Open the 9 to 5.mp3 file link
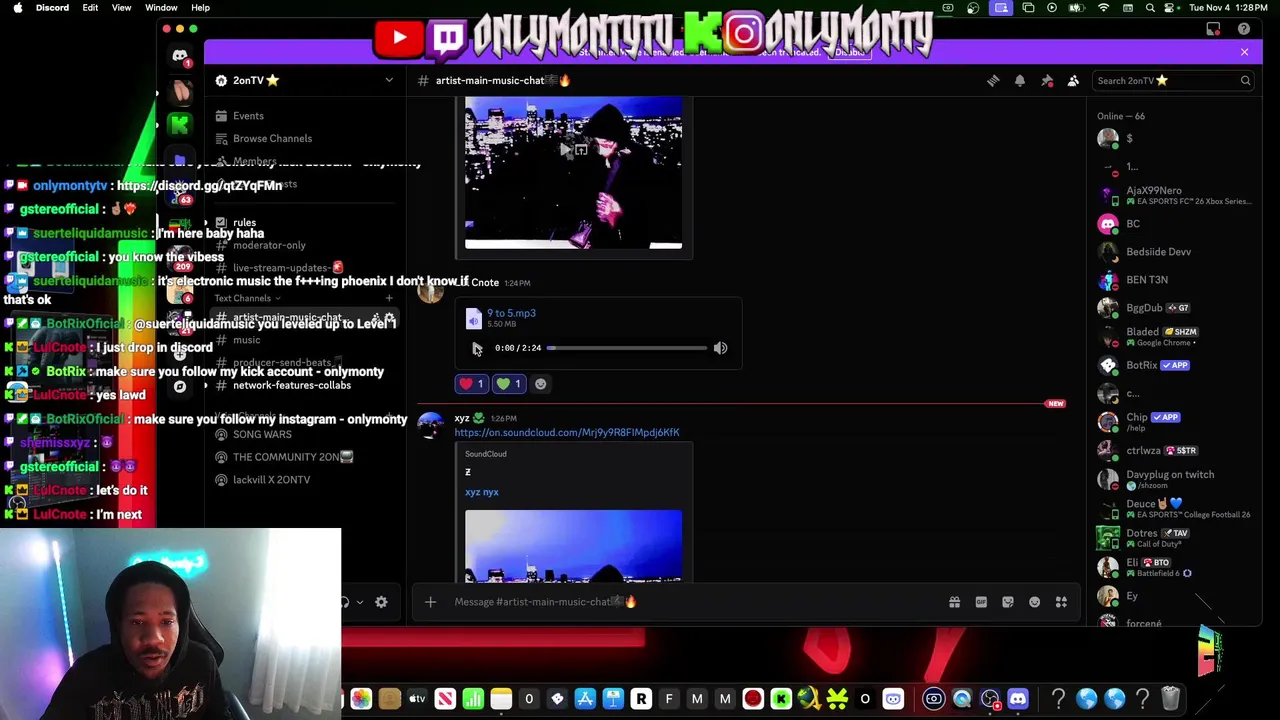This screenshot has width=1280, height=720. (511, 313)
